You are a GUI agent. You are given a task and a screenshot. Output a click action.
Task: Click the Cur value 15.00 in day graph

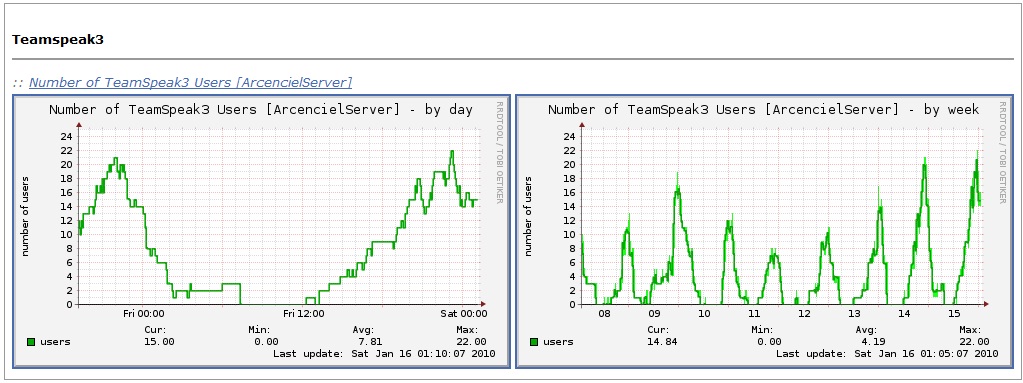(x=159, y=341)
